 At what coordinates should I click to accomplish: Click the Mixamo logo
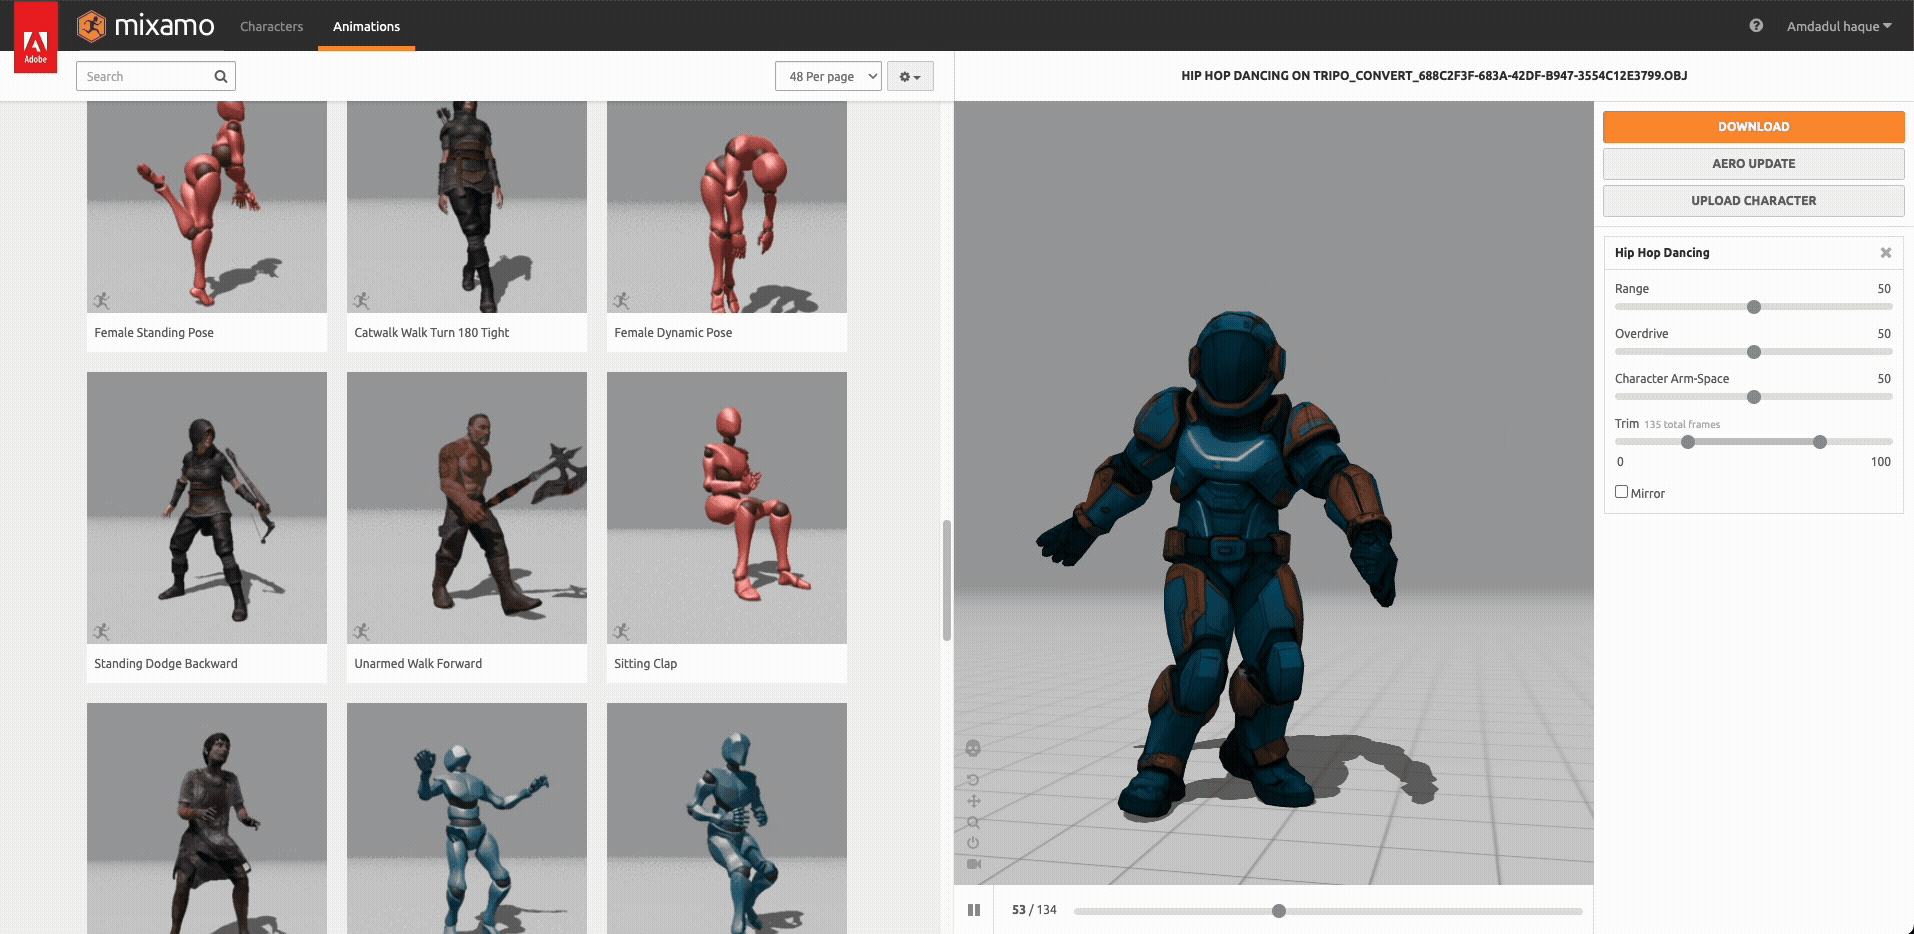pos(146,26)
